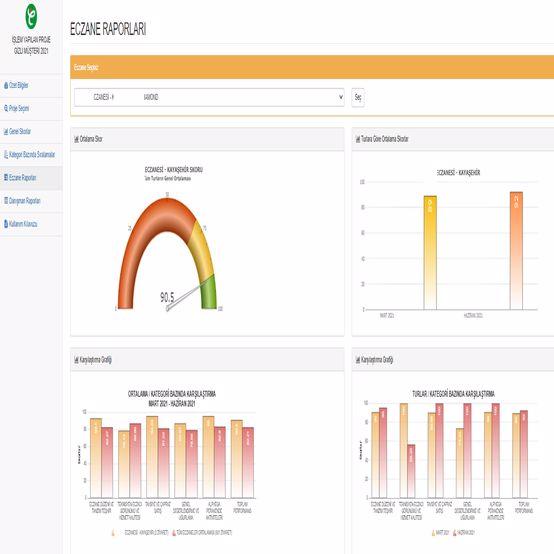Click the Özet Bilgiler sidebar icon
The height and width of the screenshot is (554, 554).
[6, 86]
